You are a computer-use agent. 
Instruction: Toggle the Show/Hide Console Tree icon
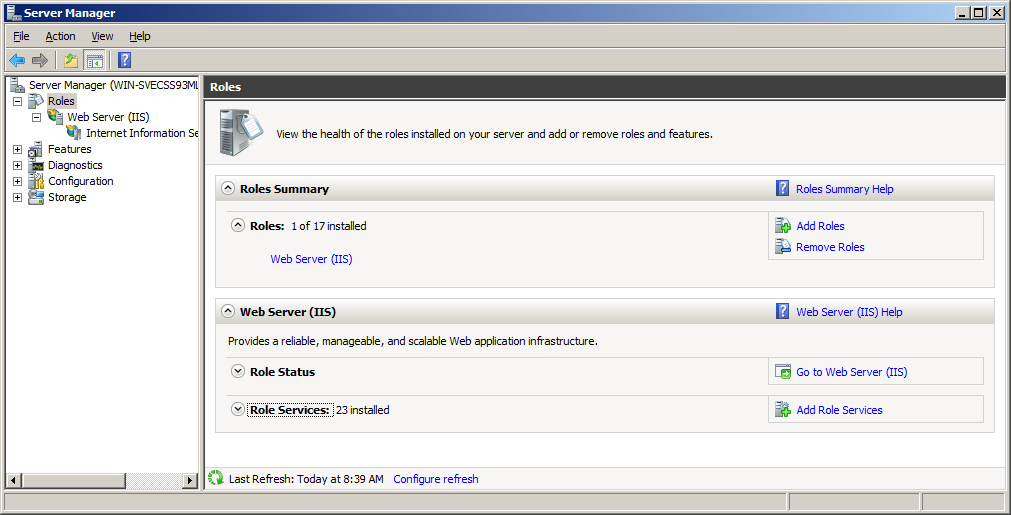pyautogui.click(x=95, y=61)
